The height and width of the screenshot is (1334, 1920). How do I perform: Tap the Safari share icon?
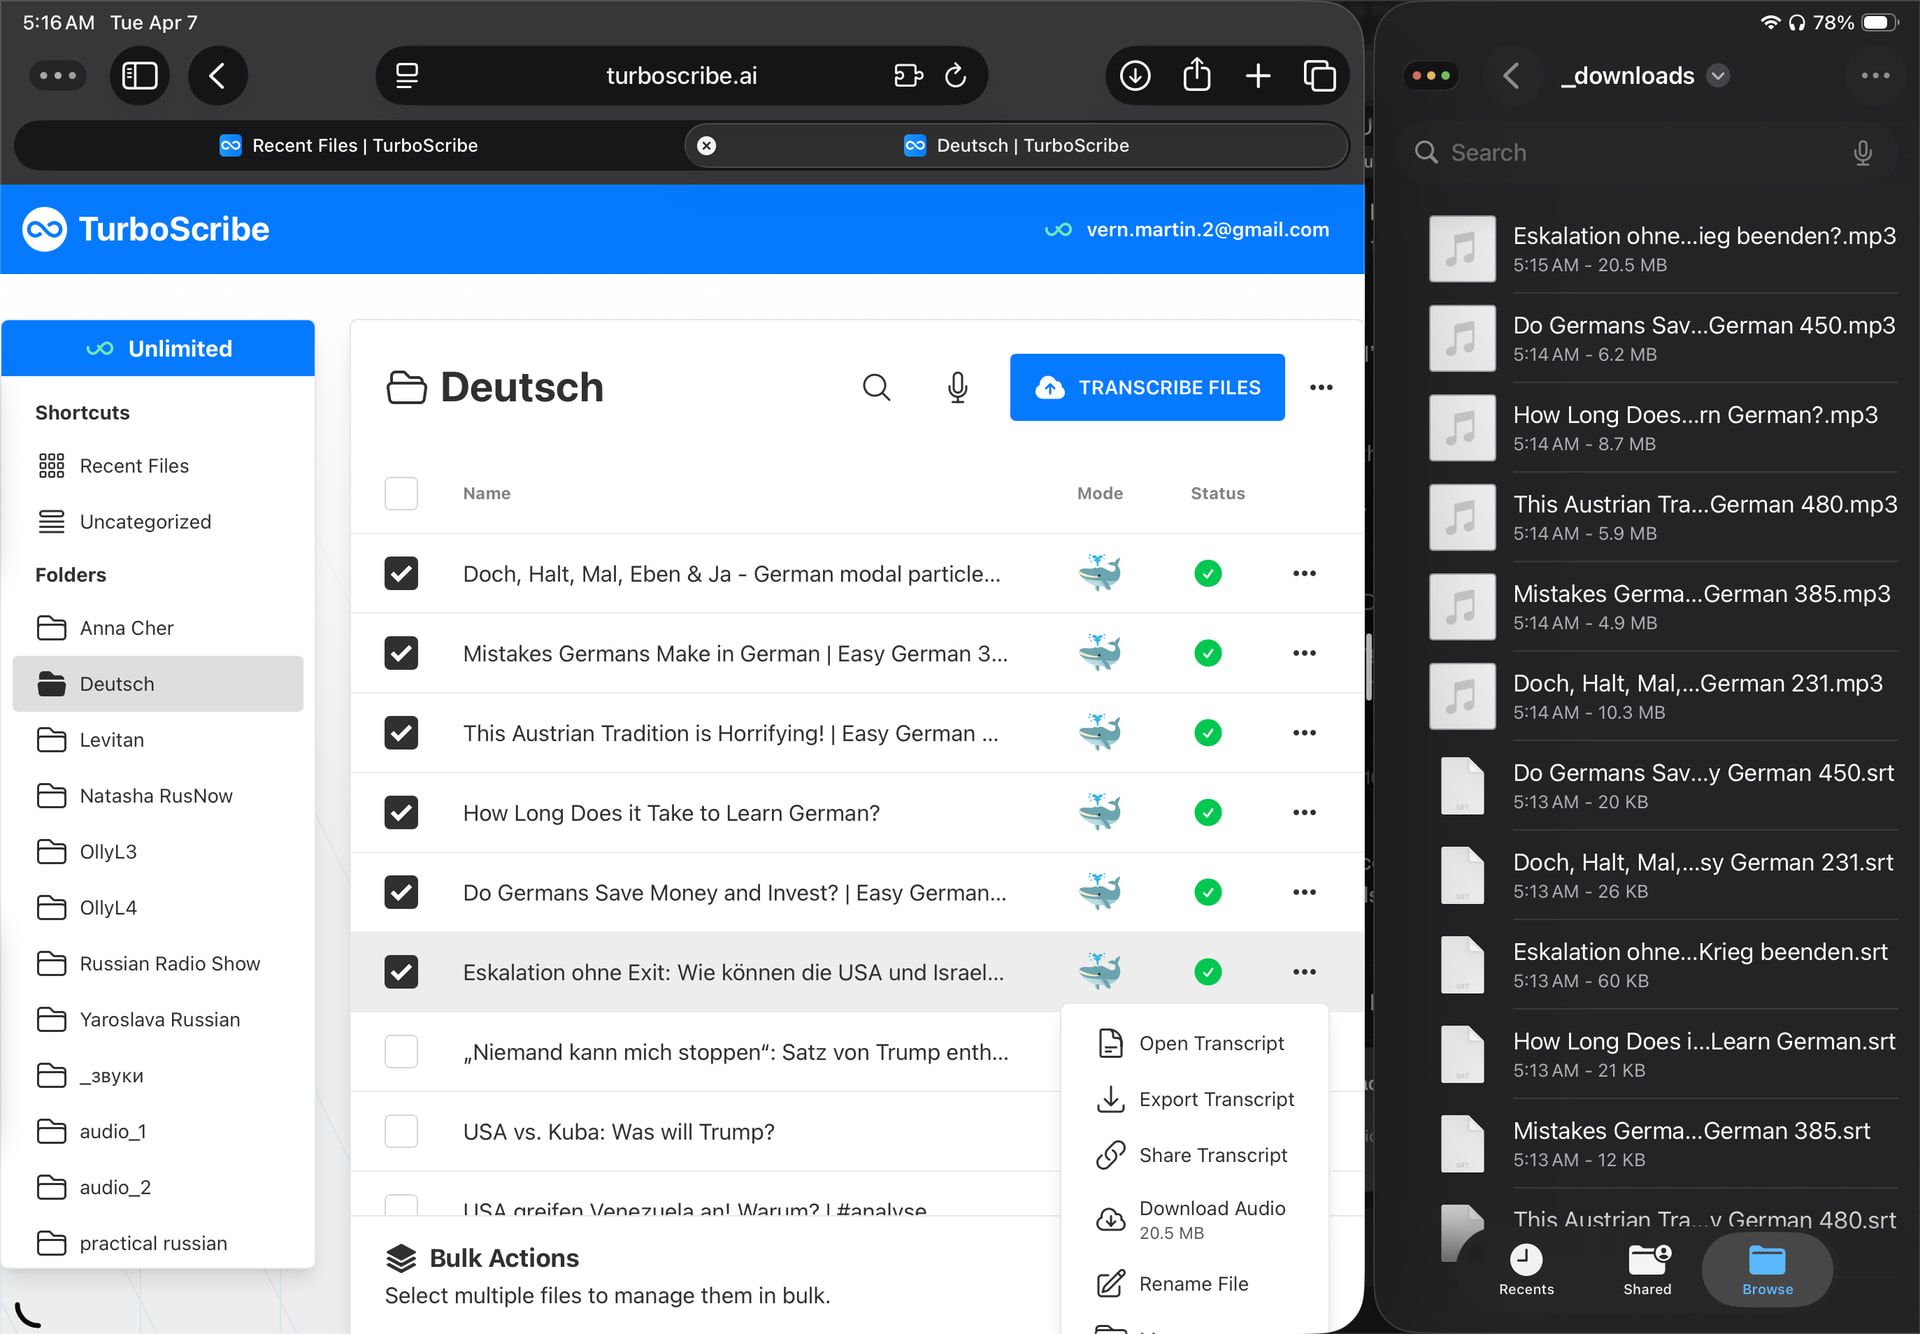tap(1196, 76)
